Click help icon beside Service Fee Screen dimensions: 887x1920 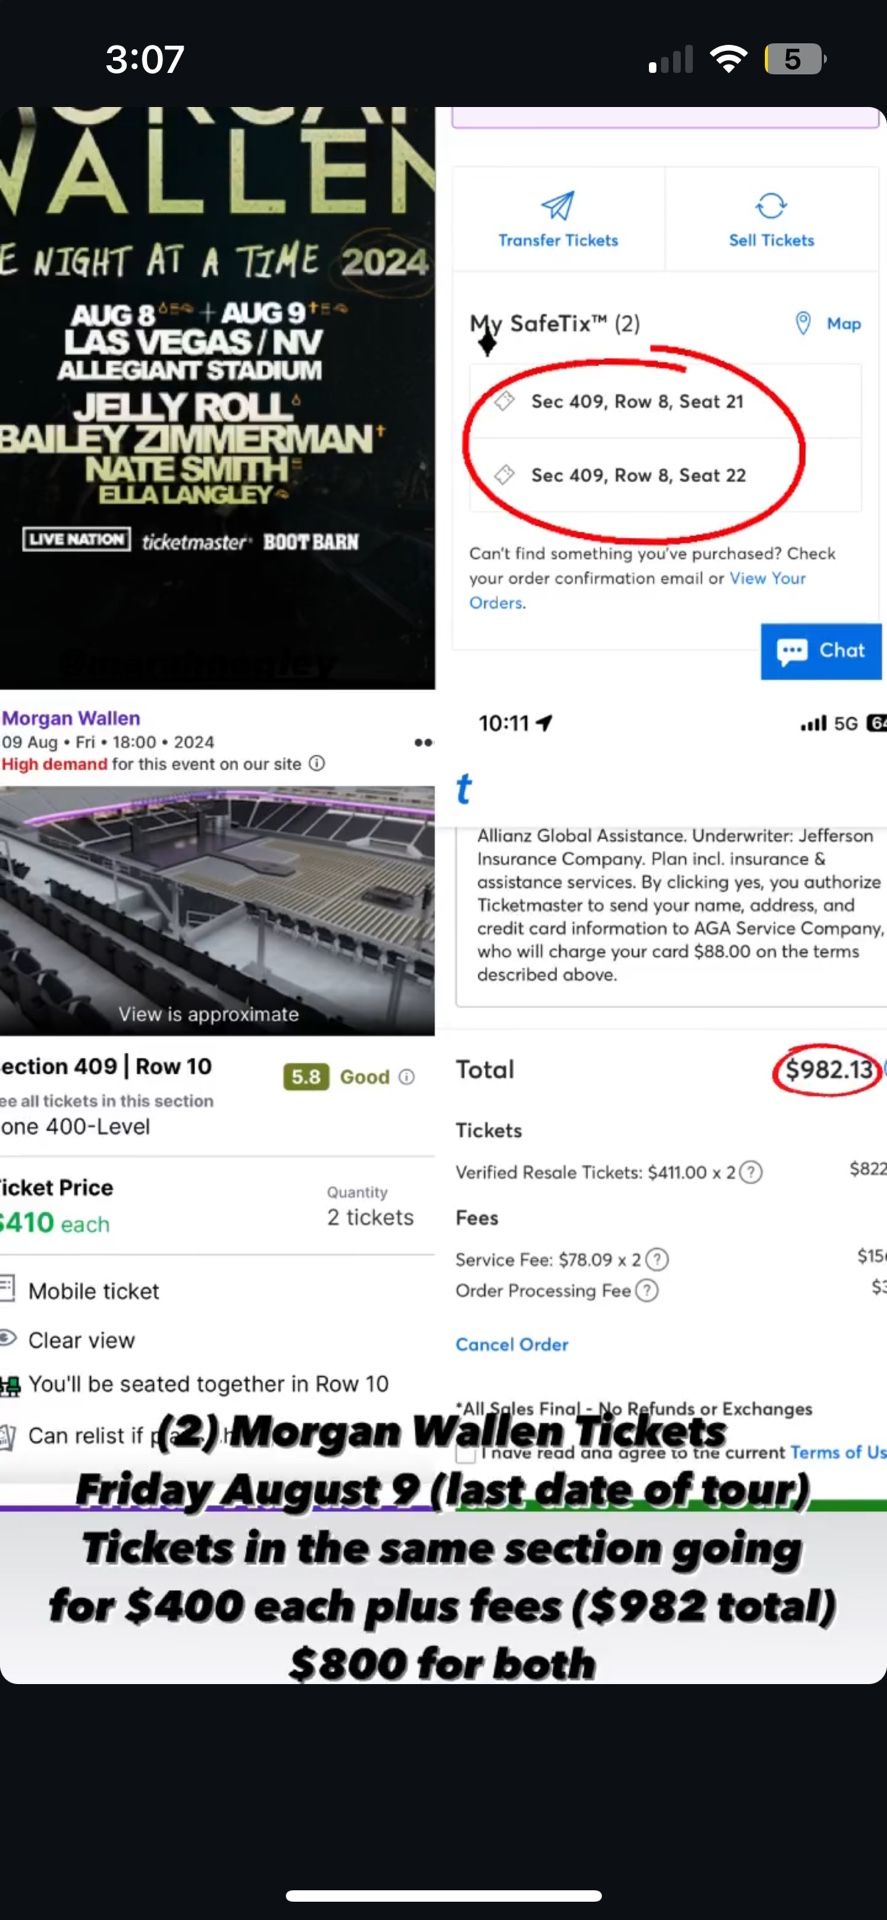(x=657, y=1259)
